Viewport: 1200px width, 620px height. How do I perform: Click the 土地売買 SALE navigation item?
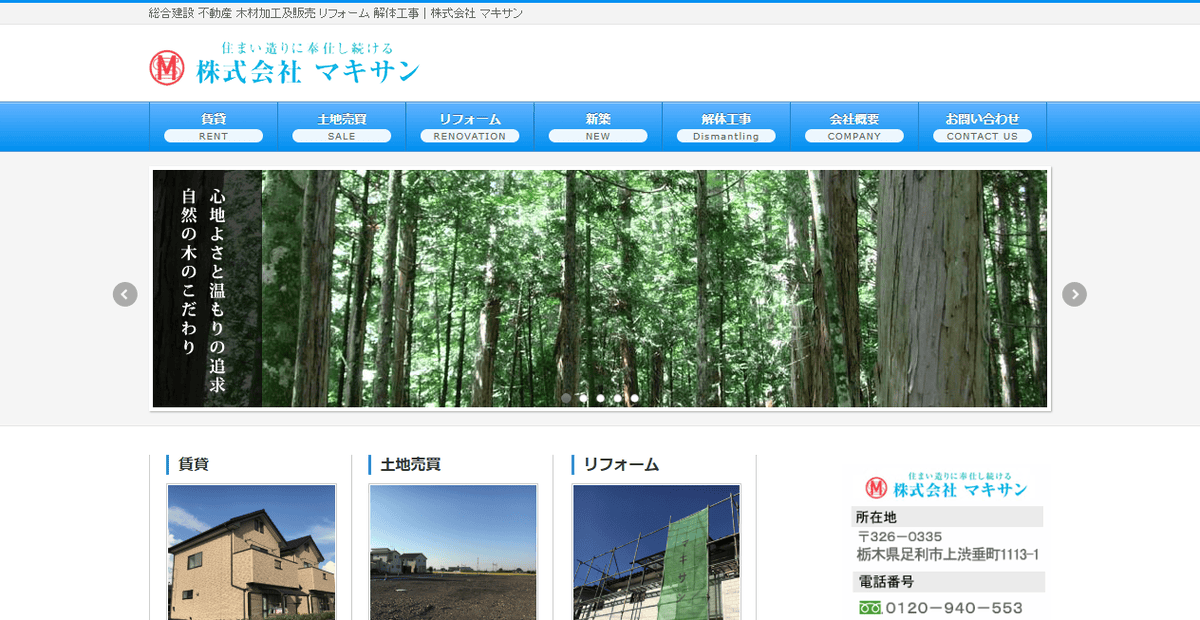341,125
